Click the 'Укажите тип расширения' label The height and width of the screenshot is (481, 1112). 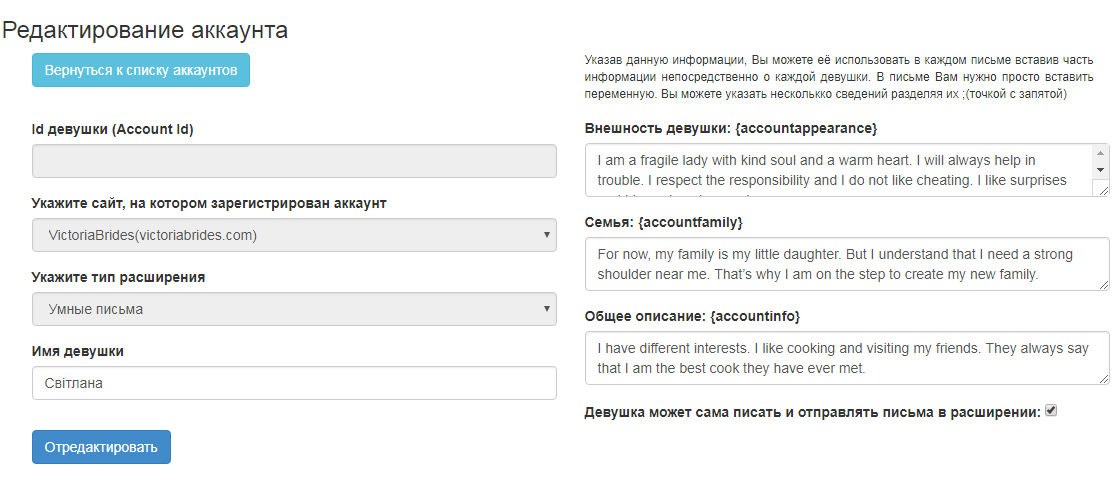pyautogui.click(x=118, y=277)
